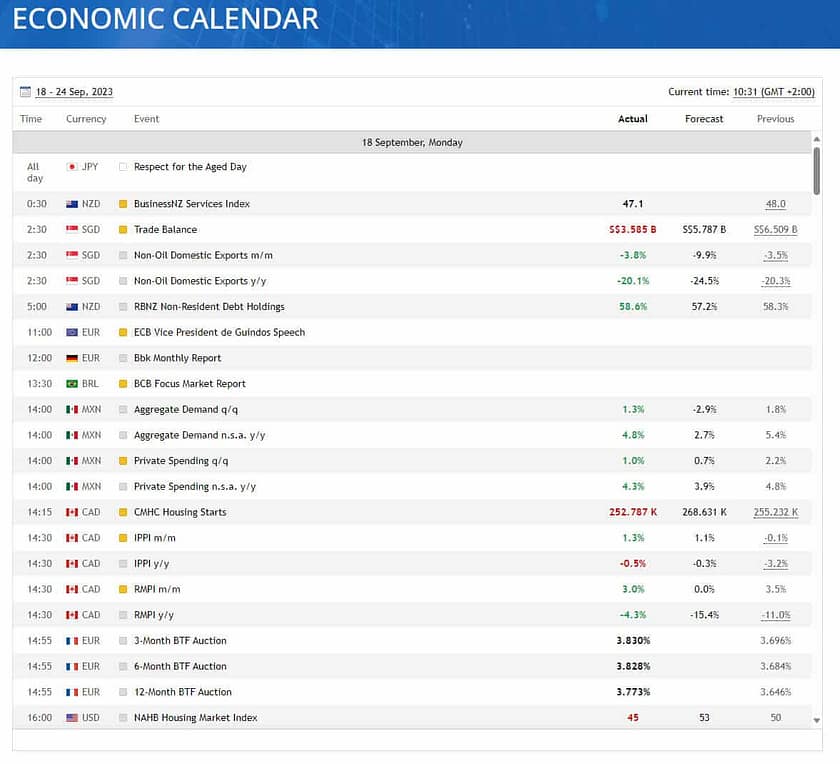
Task: Click the scroll down arrow of the calendar list
Action: tap(817, 720)
